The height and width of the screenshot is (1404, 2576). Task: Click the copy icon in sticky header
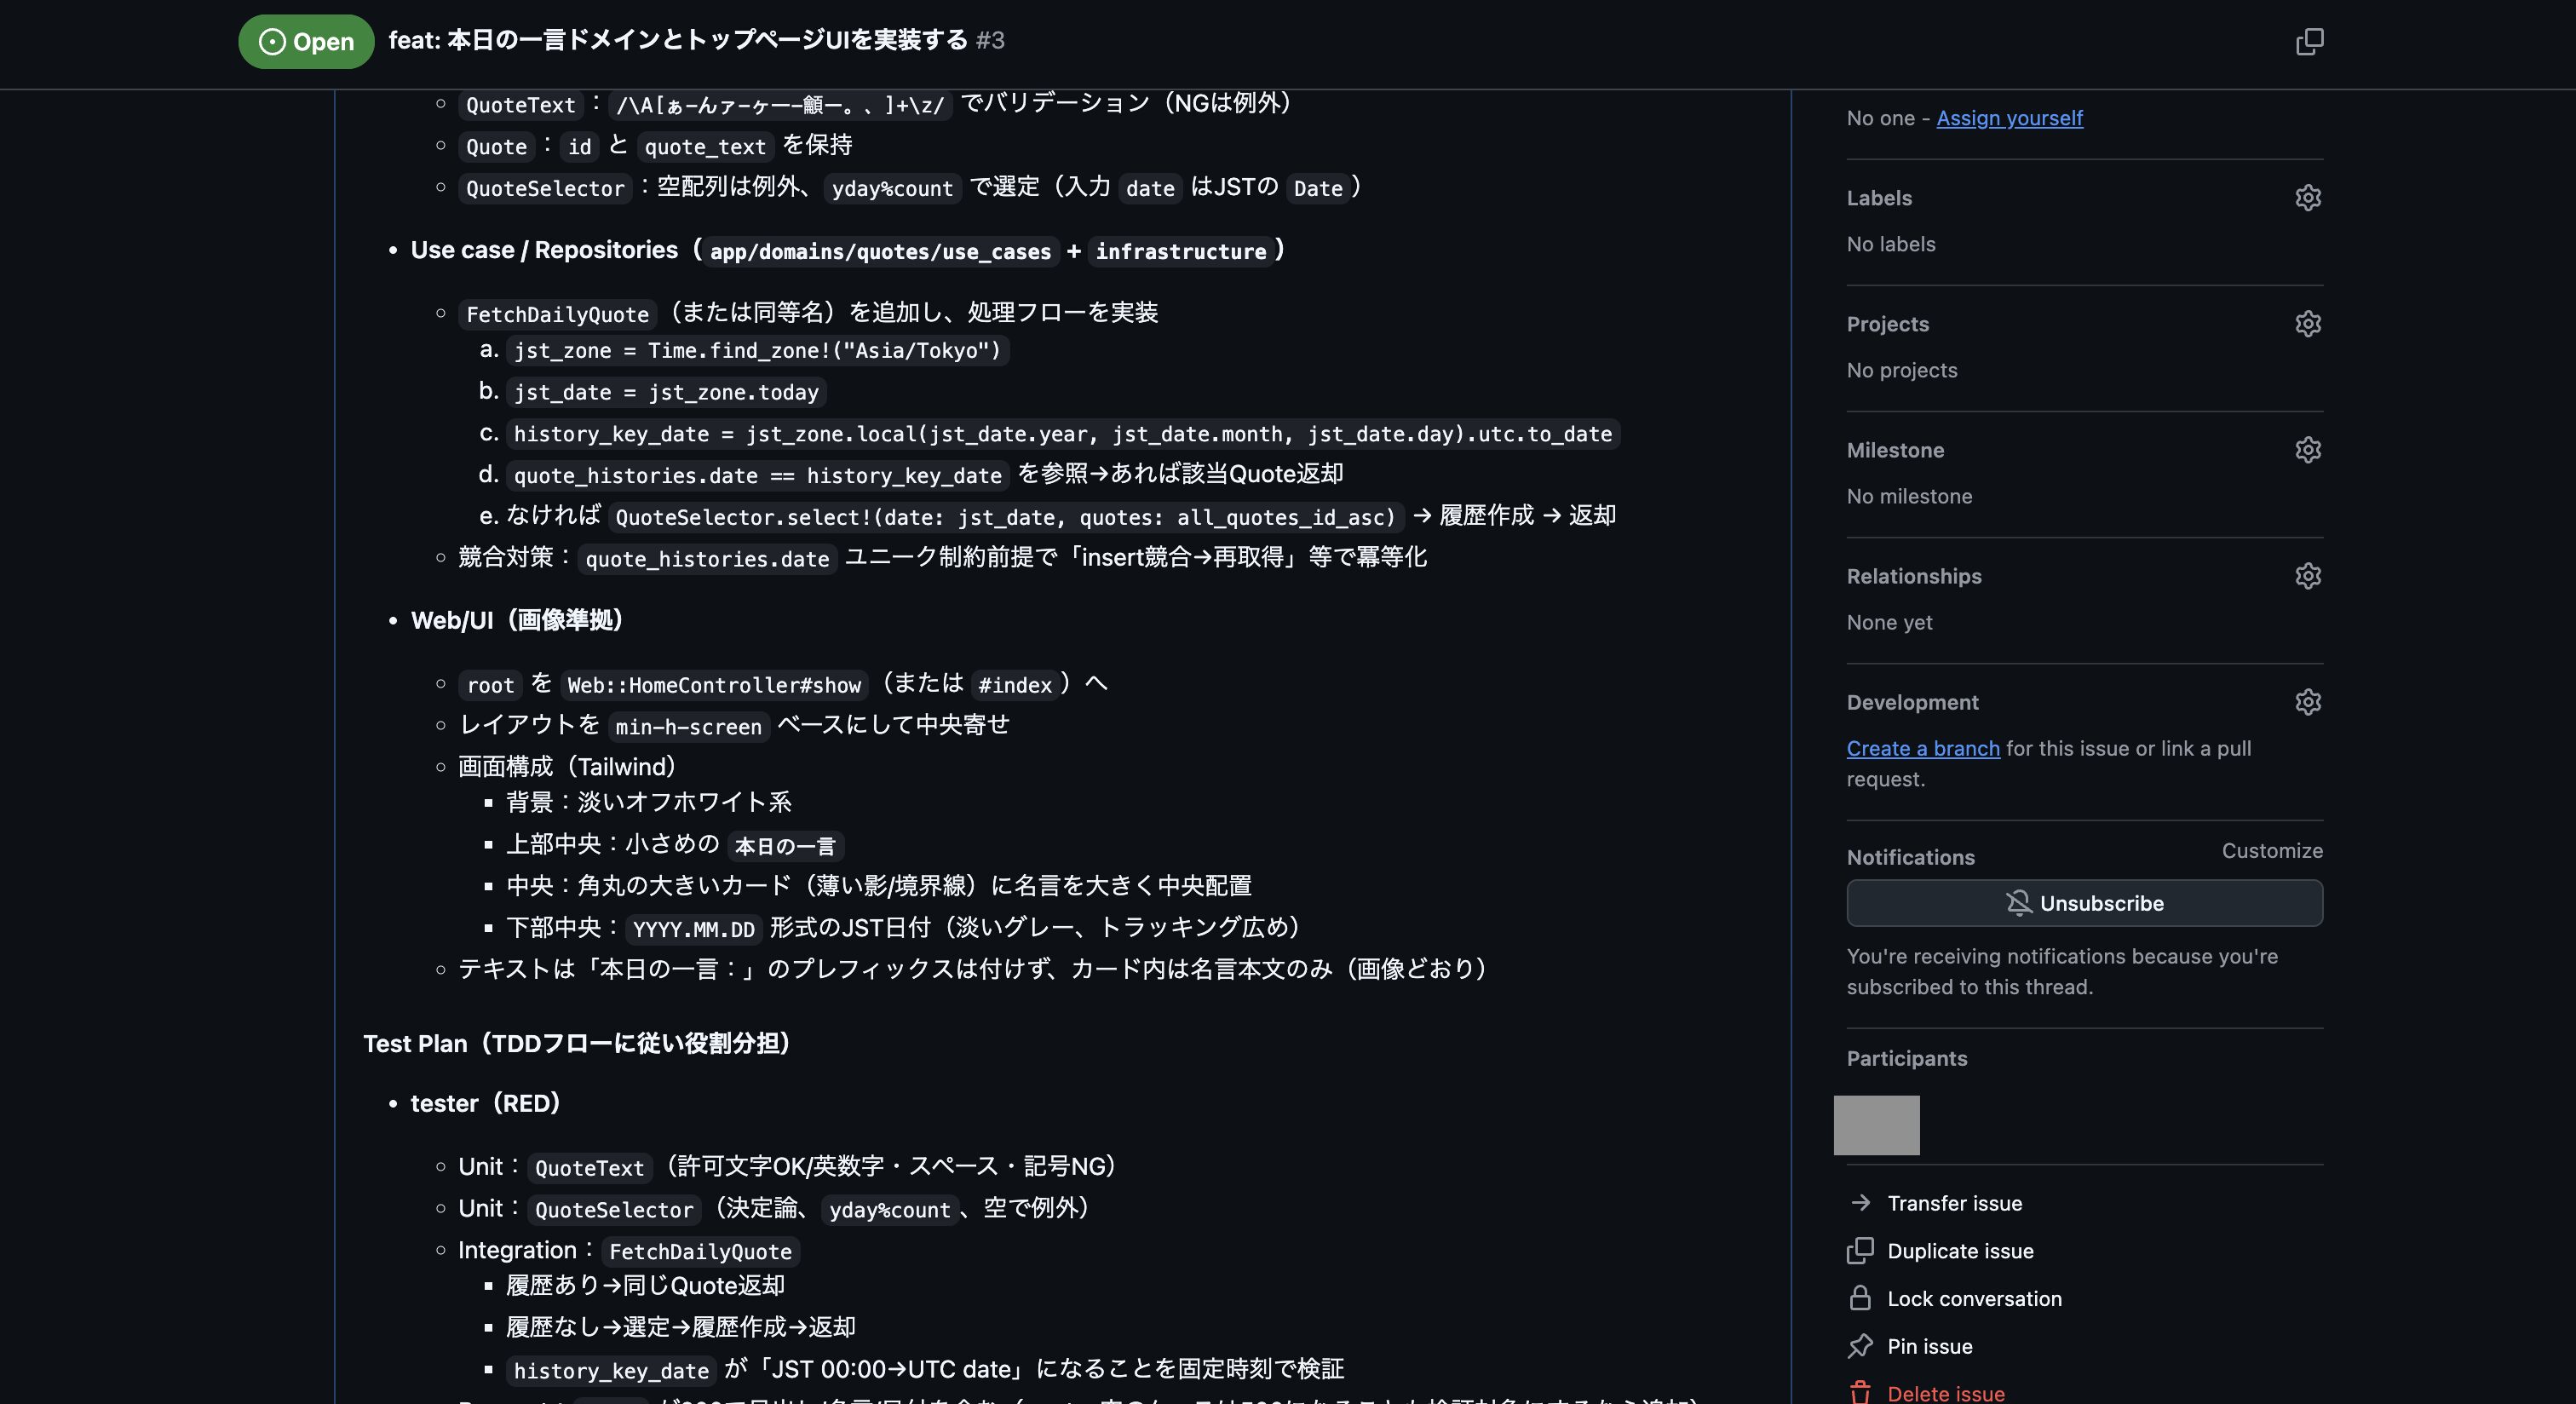coord(2309,41)
